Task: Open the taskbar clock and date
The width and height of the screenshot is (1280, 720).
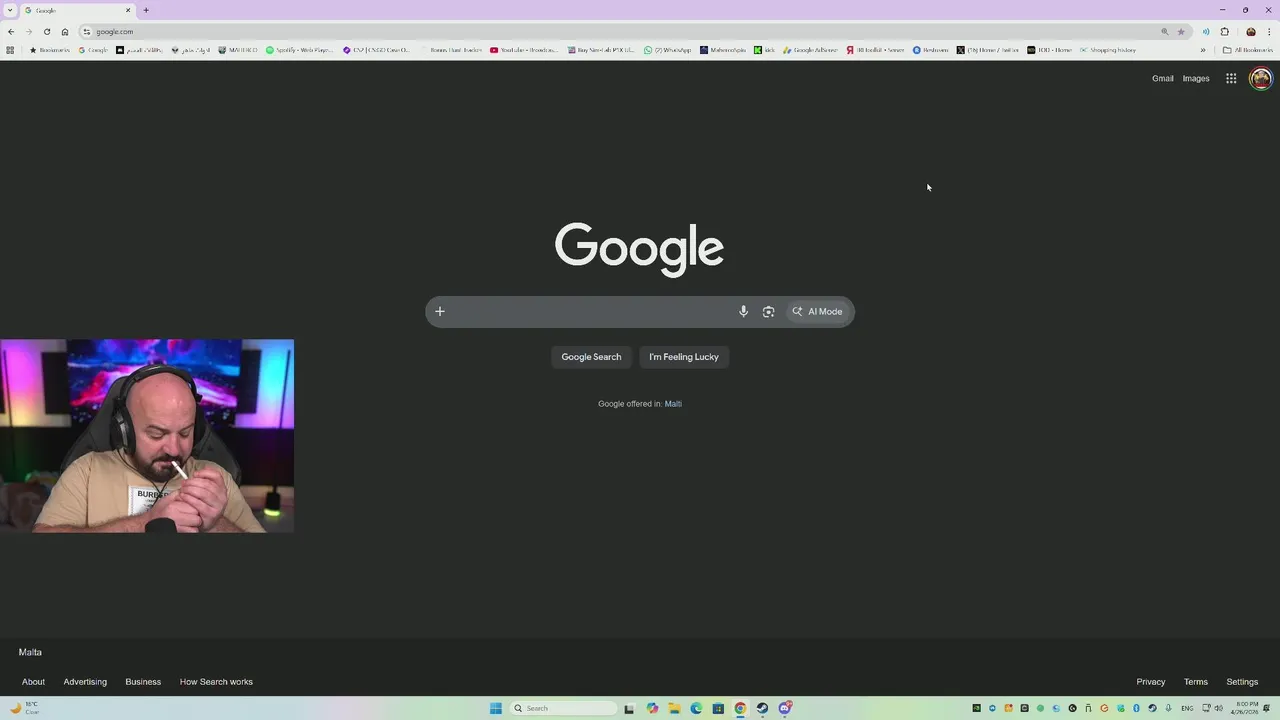Action: 1246,708
